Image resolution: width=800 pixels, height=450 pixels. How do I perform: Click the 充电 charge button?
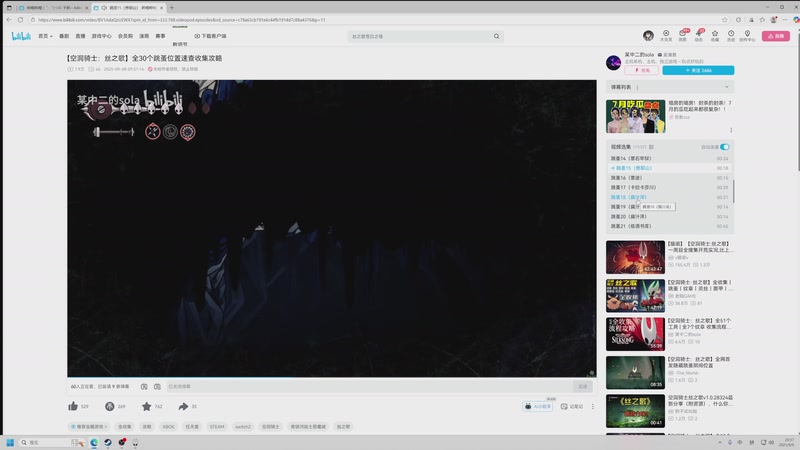(641, 70)
